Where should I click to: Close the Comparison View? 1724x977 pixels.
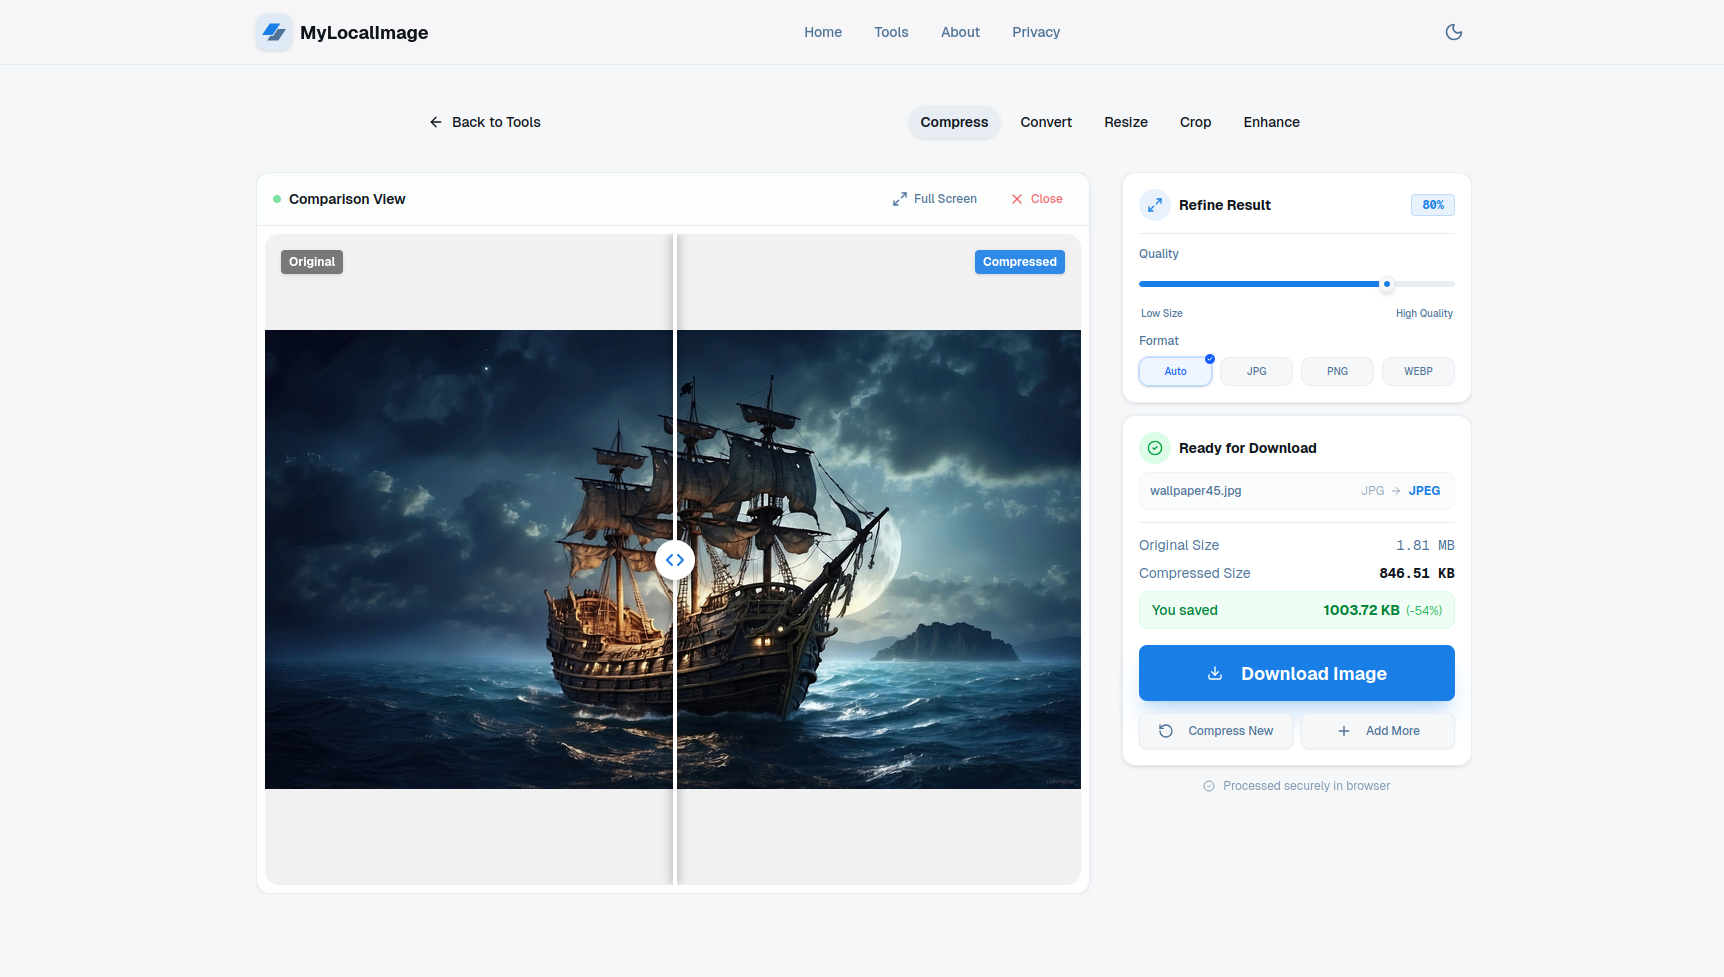pos(1036,199)
